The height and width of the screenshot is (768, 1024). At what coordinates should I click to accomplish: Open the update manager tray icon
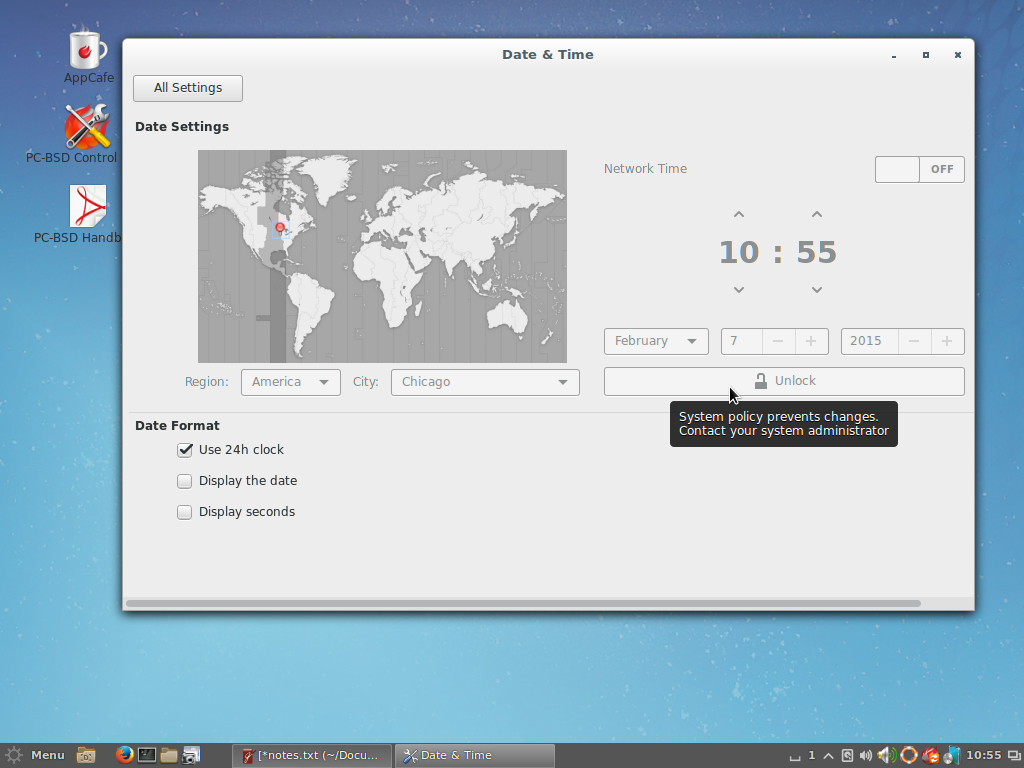click(x=930, y=755)
